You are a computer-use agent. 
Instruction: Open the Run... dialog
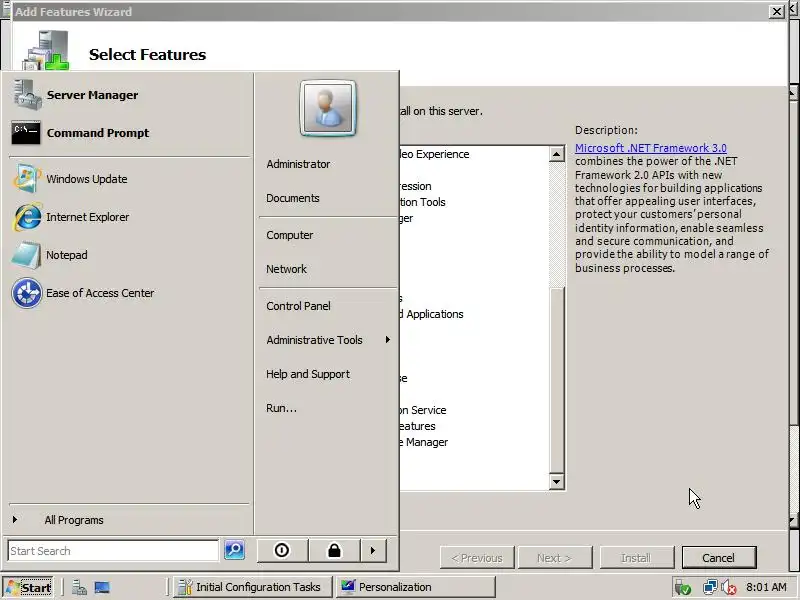(281, 408)
